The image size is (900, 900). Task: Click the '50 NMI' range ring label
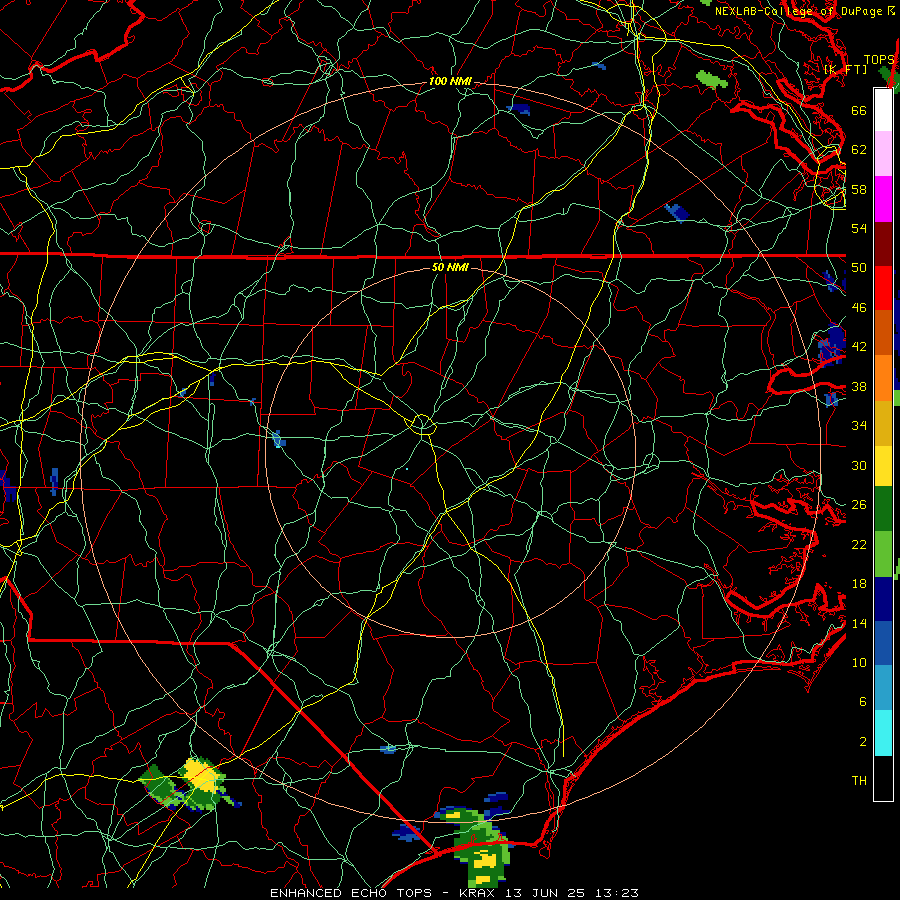coord(450,267)
